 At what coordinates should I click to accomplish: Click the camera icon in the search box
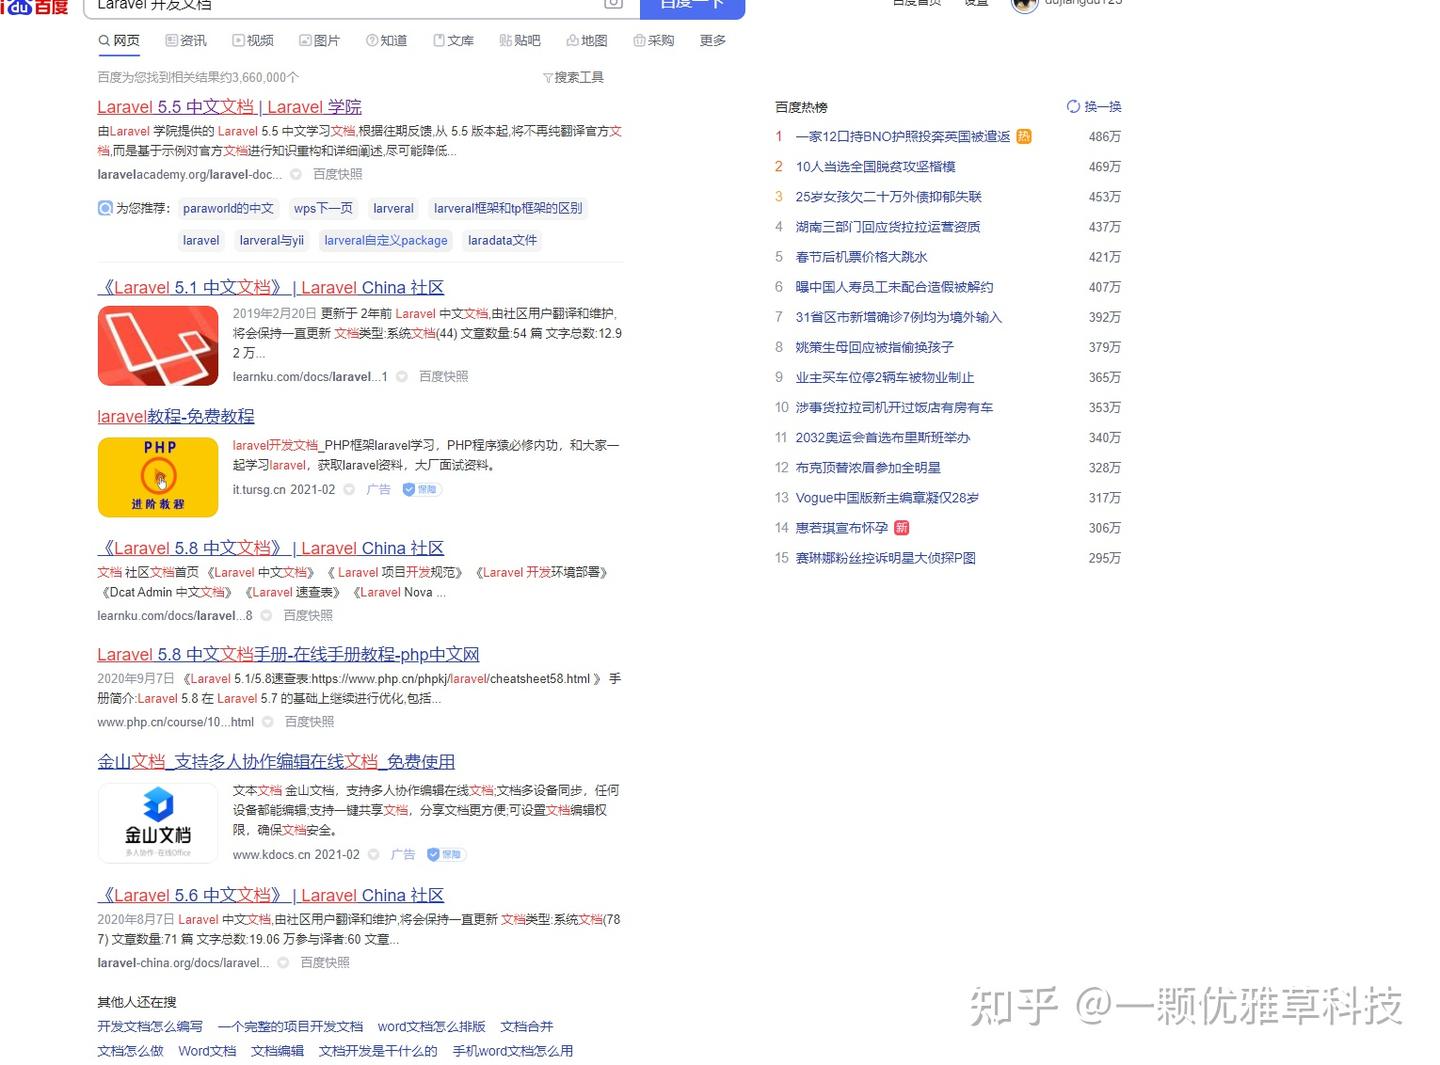pos(611,5)
